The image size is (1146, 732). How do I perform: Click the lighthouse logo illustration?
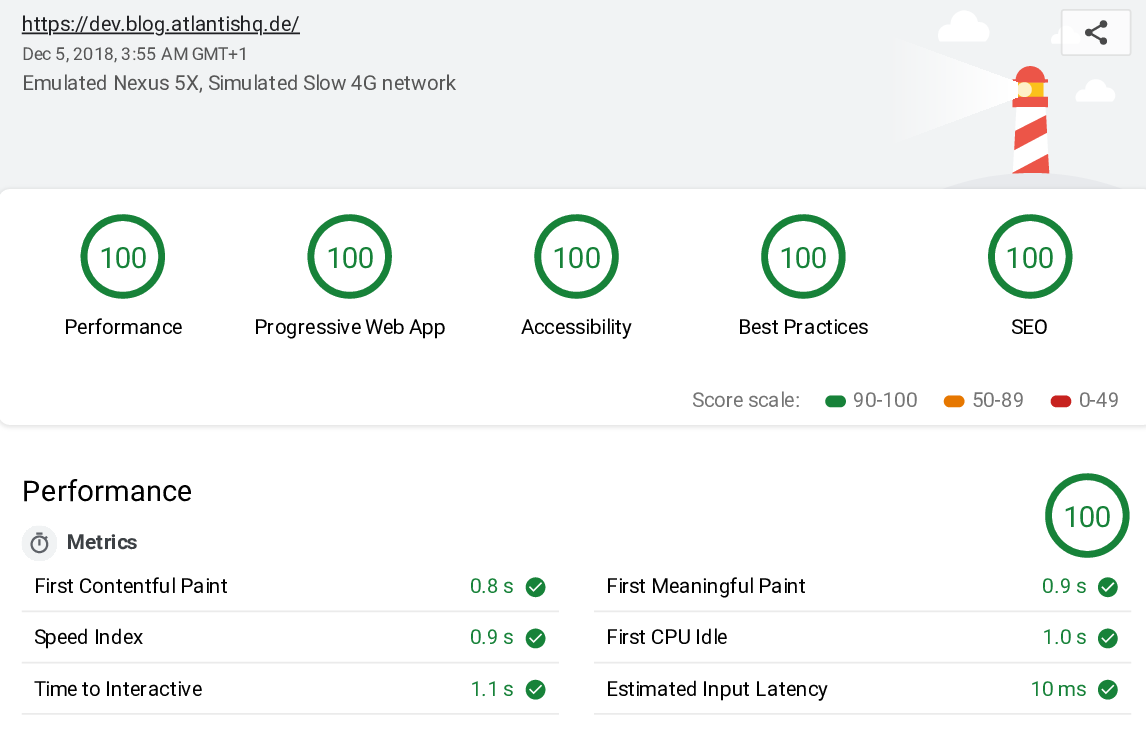(x=1029, y=120)
